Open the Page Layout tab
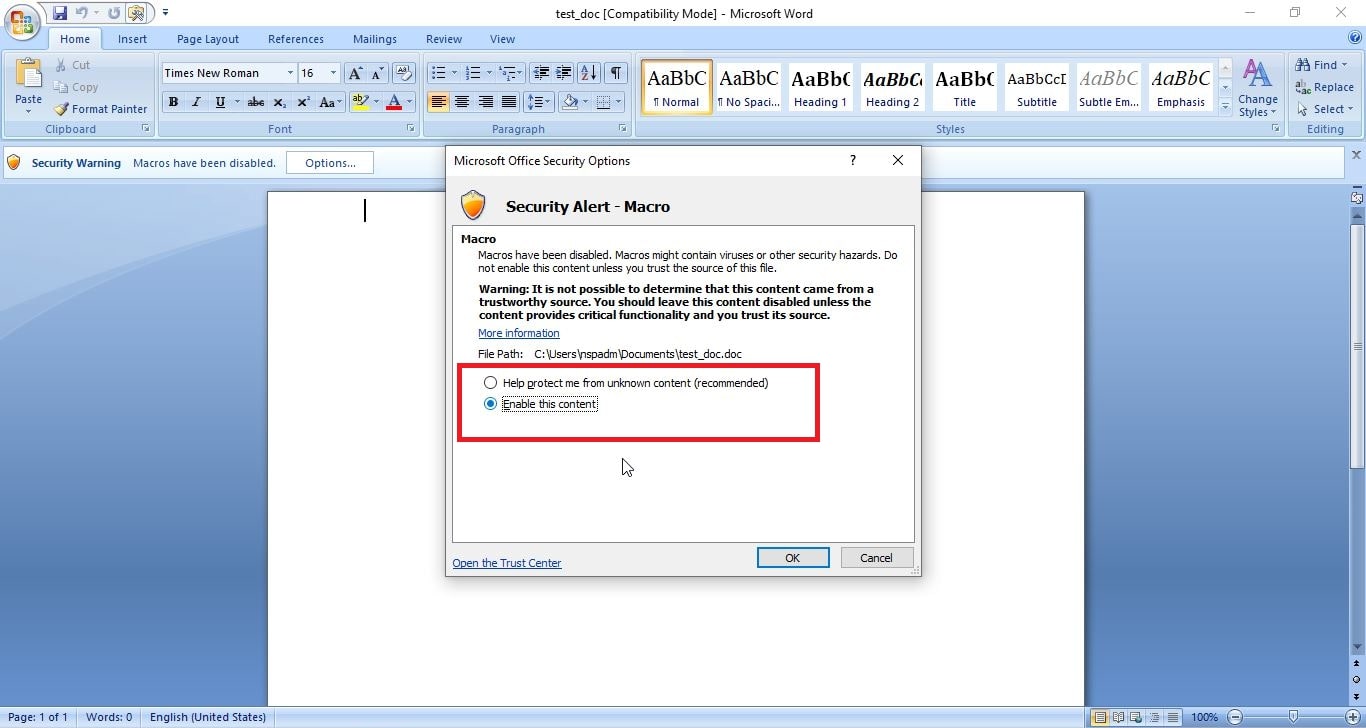Viewport: 1366px width, 728px height. tap(208, 39)
